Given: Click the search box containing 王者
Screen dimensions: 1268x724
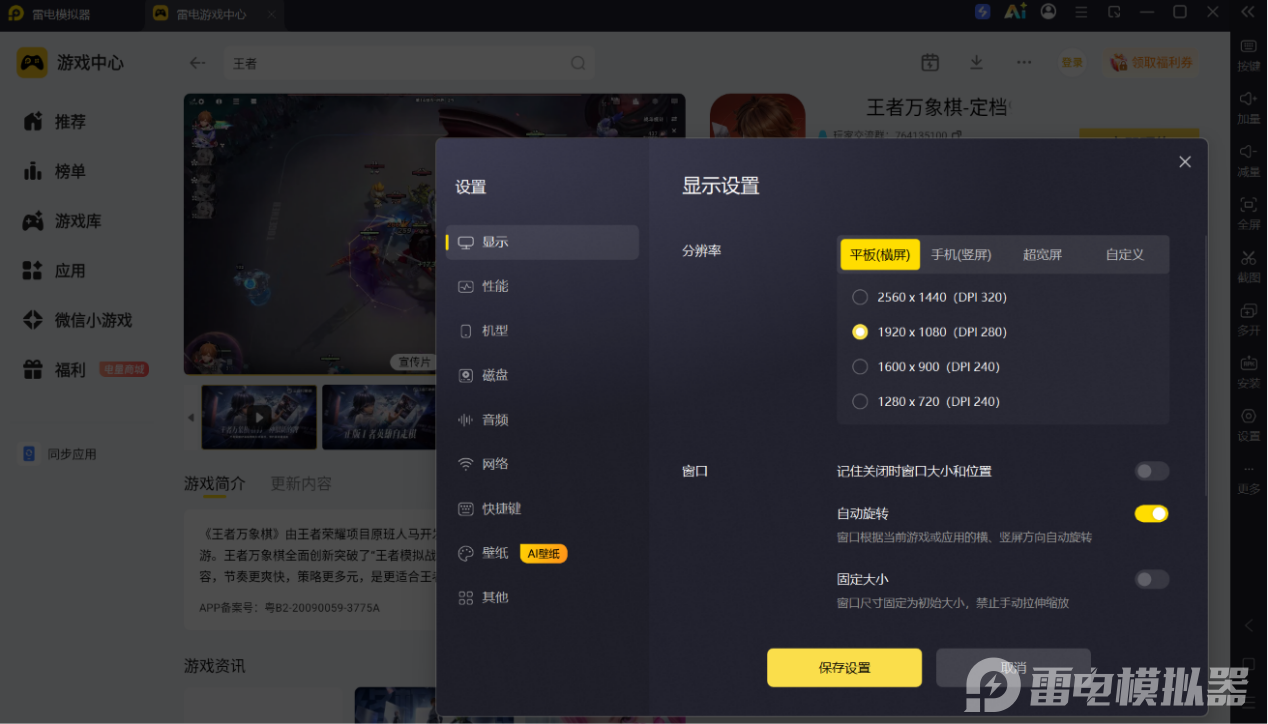Looking at the screenshot, I should (410, 63).
